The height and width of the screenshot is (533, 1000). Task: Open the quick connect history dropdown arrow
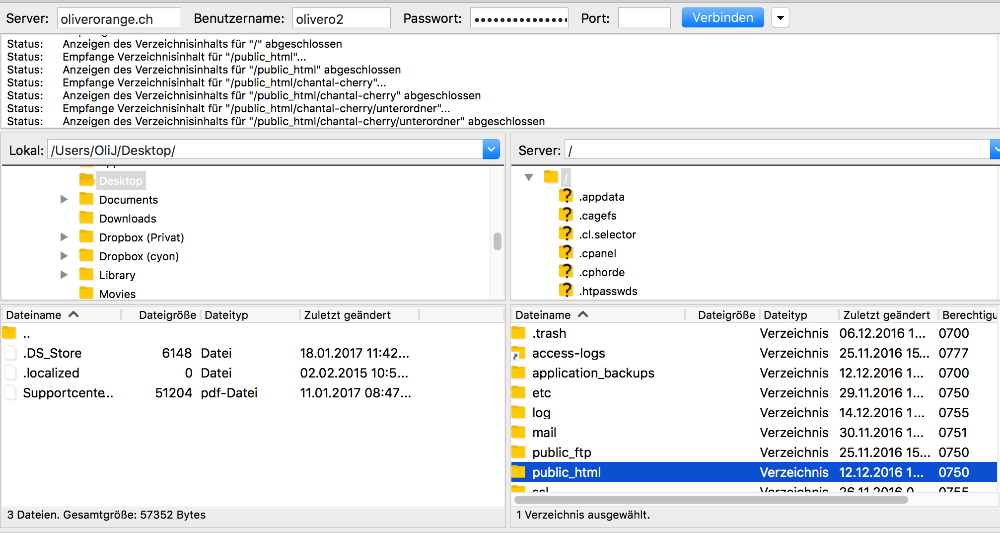click(780, 18)
